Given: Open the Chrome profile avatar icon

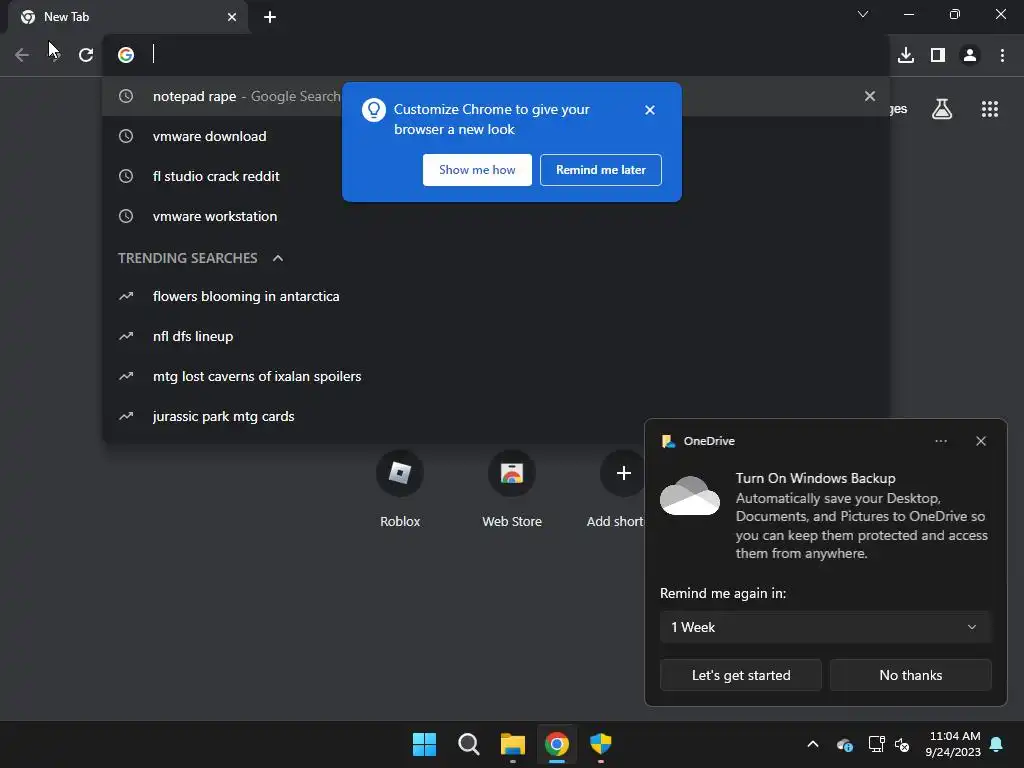Looking at the screenshot, I should (x=970, y=55).
